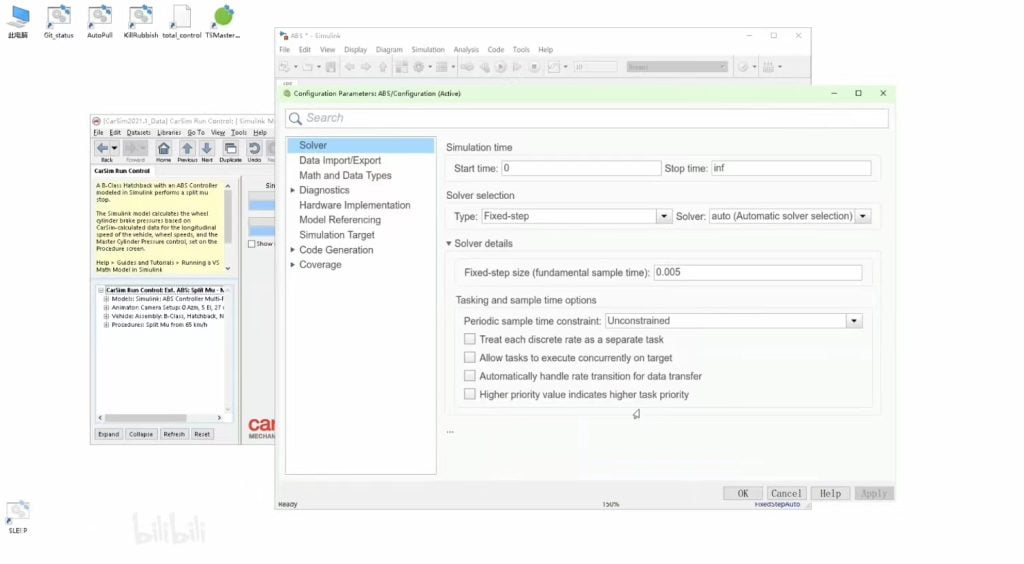Screen dimensions: 1024x564
Task: Click the Fixed-step size input field
Action: 757,273
